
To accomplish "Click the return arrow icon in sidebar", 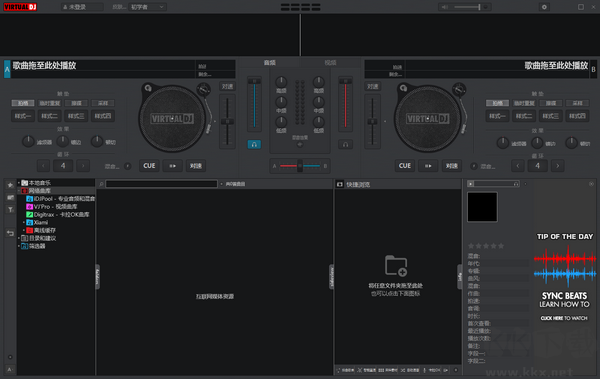I will [x=10, y=233].
